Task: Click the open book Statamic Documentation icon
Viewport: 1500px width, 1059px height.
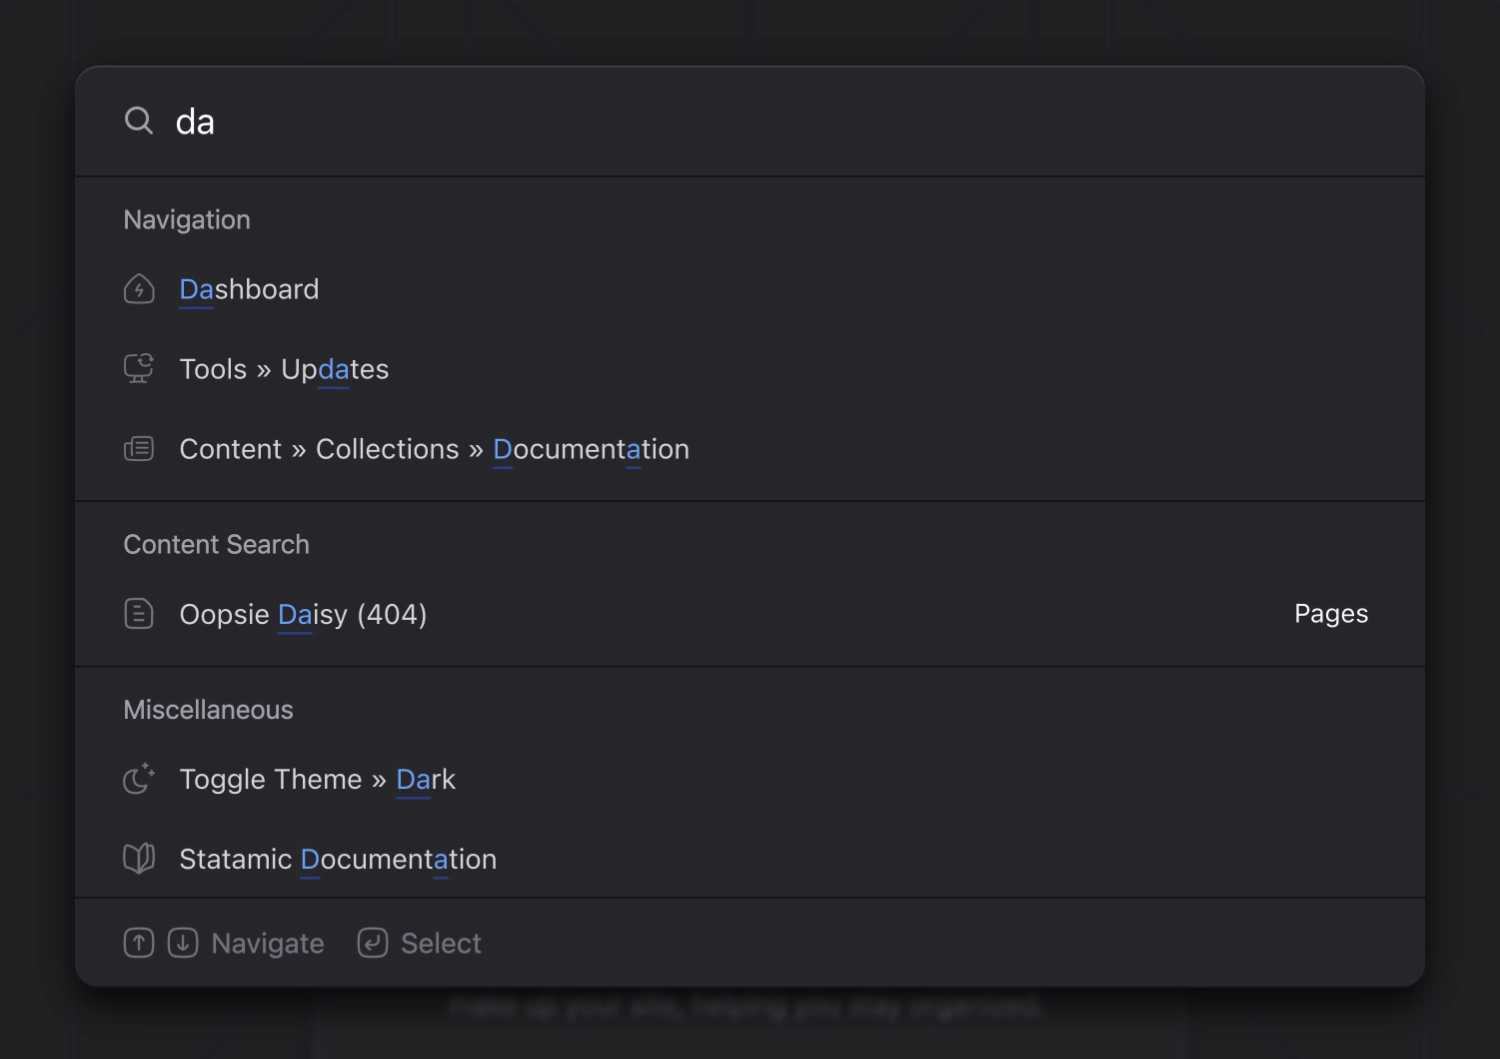Action: [x=139, y=859]
